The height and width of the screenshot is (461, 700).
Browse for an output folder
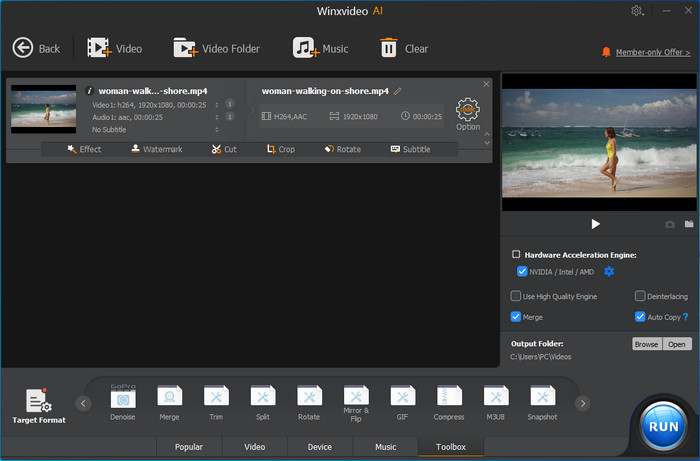pos(646,344)
